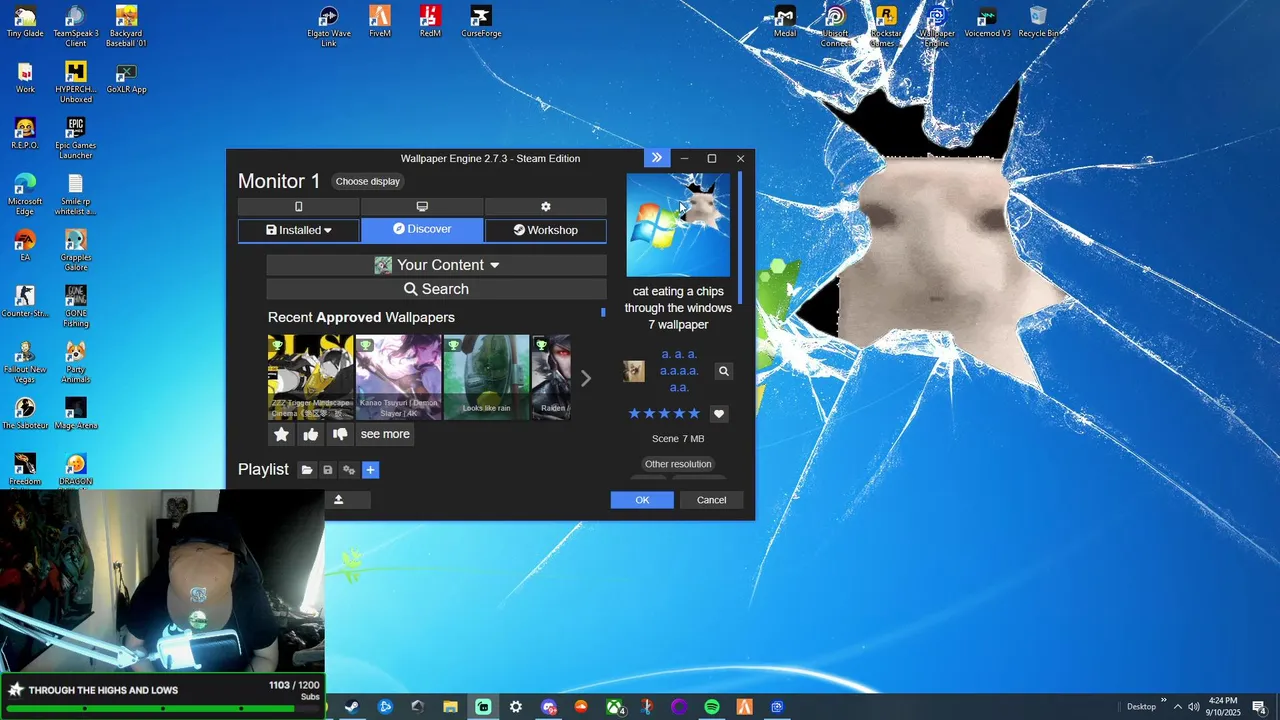This screenshot has width=1280, height=720.
Task: Search author's wallpapers with magnifier icon
Action: 724,371
